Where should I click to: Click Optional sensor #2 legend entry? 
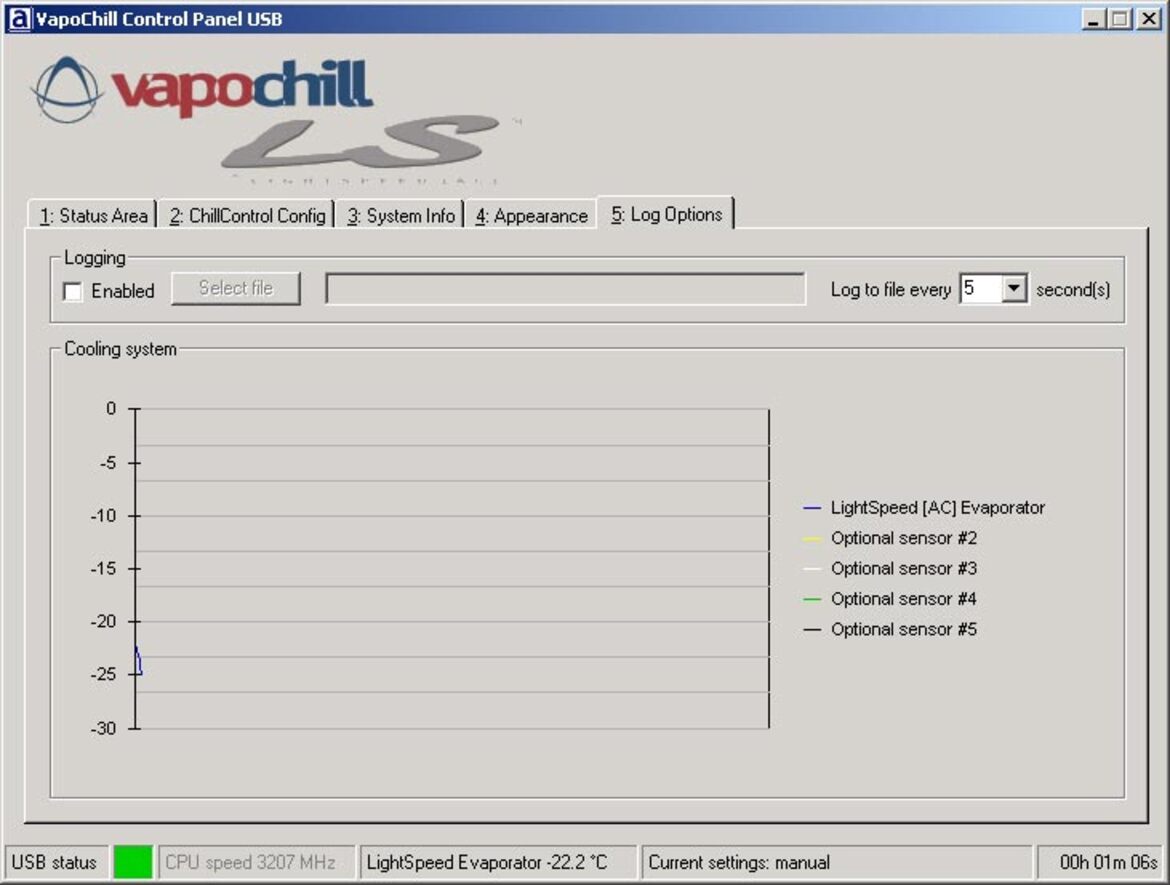tap(889, 538)
